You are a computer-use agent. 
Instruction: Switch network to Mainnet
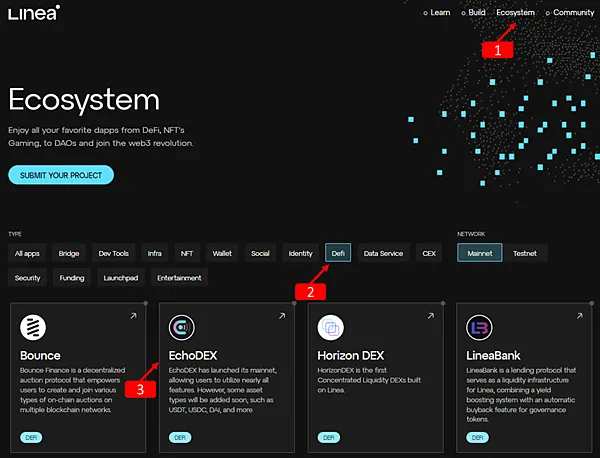pos(480,253)
